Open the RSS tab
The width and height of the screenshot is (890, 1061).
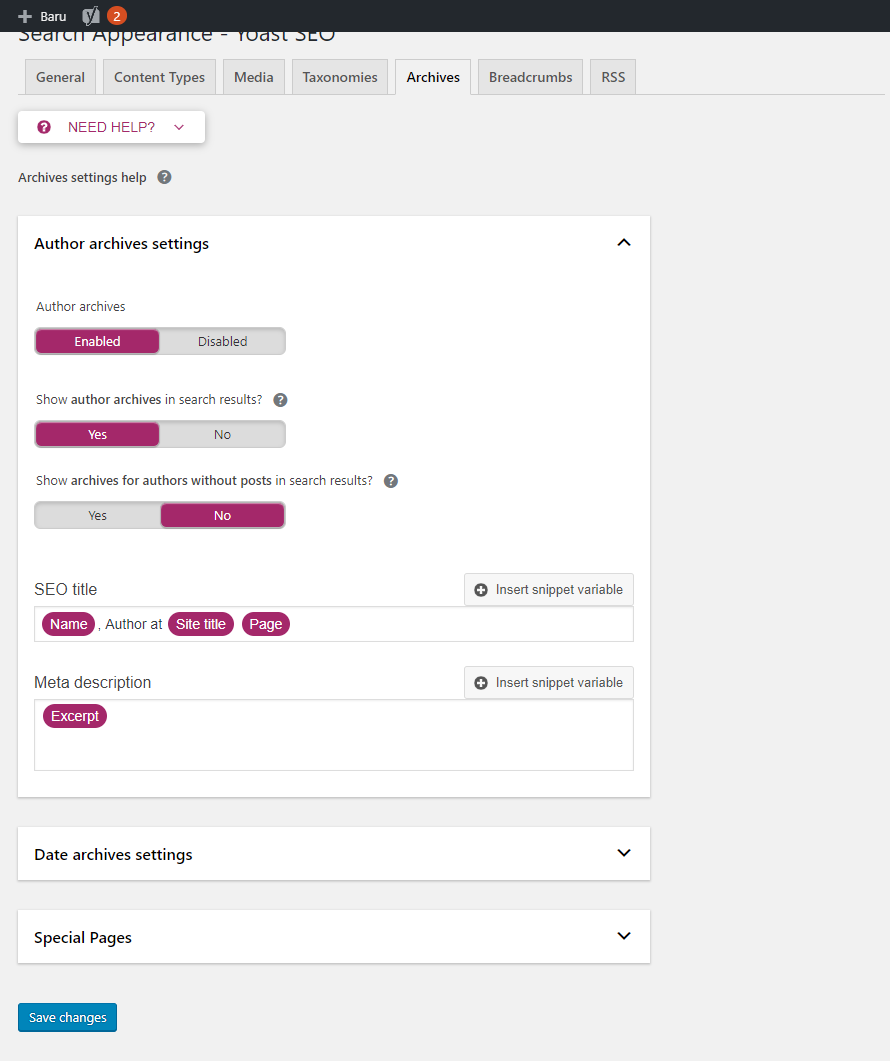[613, 77]
